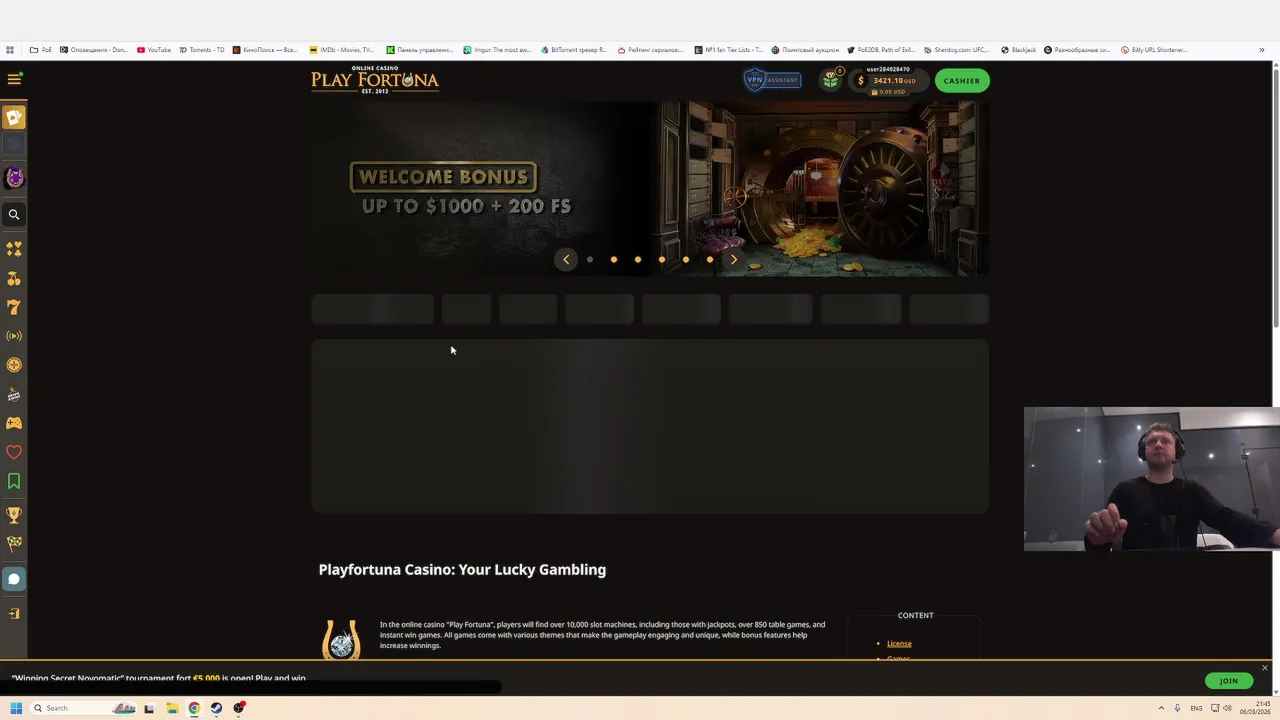Screen dimensions: 1280x720
Task: Open the Blackjack bookmark
Action: pyautogui.click(x=1019, y=50)
